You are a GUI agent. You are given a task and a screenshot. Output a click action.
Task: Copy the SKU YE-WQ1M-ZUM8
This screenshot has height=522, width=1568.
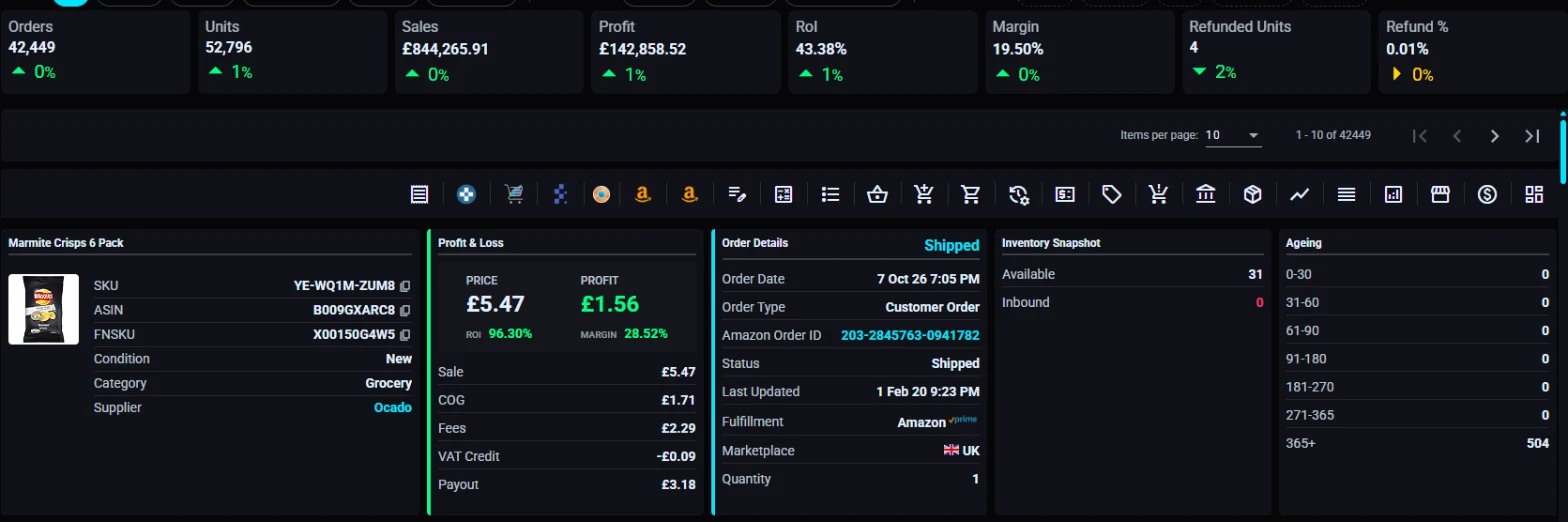point(405,286)
